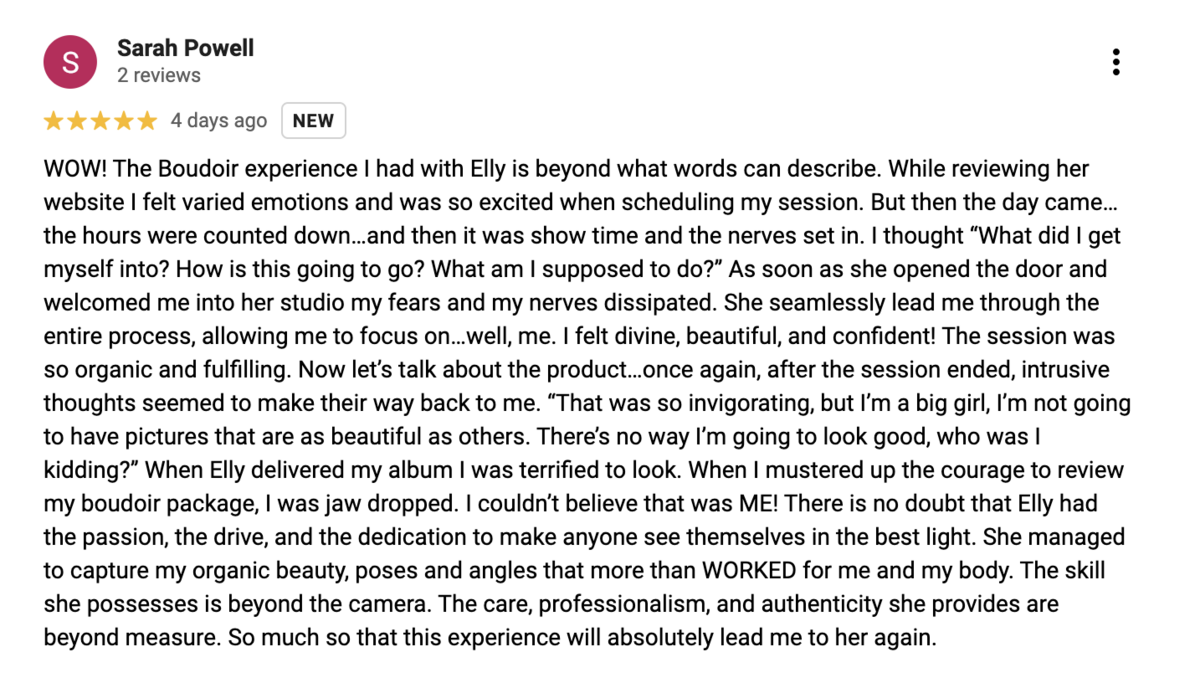Click the second gold rating star
Screen dimensions: 1200x688
pos(77,121)
